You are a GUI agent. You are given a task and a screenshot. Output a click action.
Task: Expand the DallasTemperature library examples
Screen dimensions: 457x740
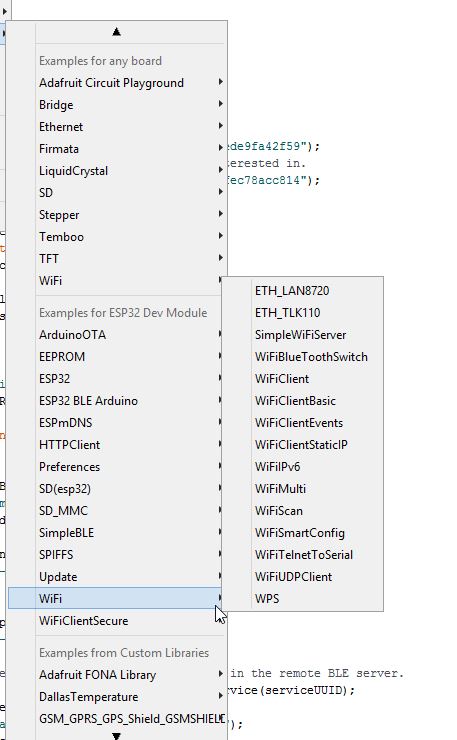pos(117,697)
